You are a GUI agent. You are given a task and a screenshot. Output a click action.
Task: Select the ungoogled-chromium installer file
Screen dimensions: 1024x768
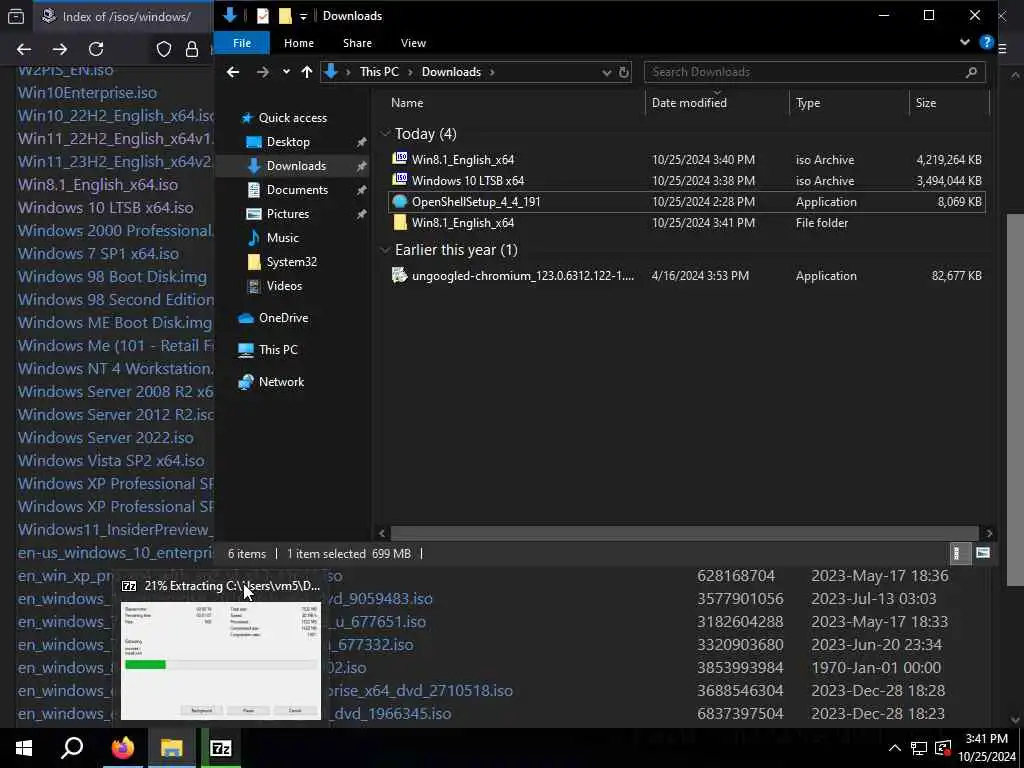point(686,276)
